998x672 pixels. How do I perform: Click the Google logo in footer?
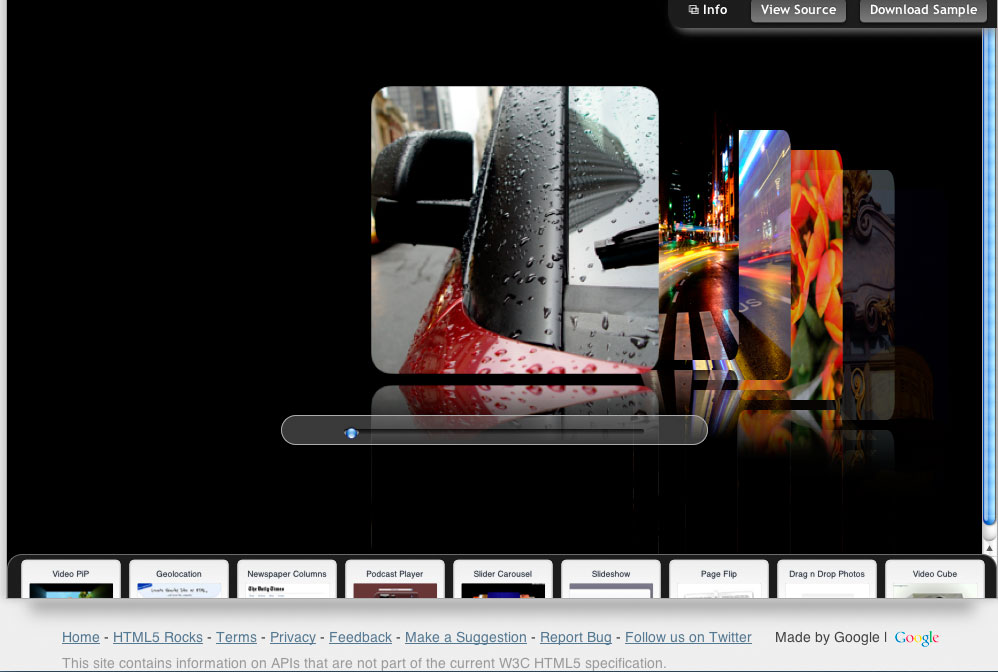click(916, 638)
